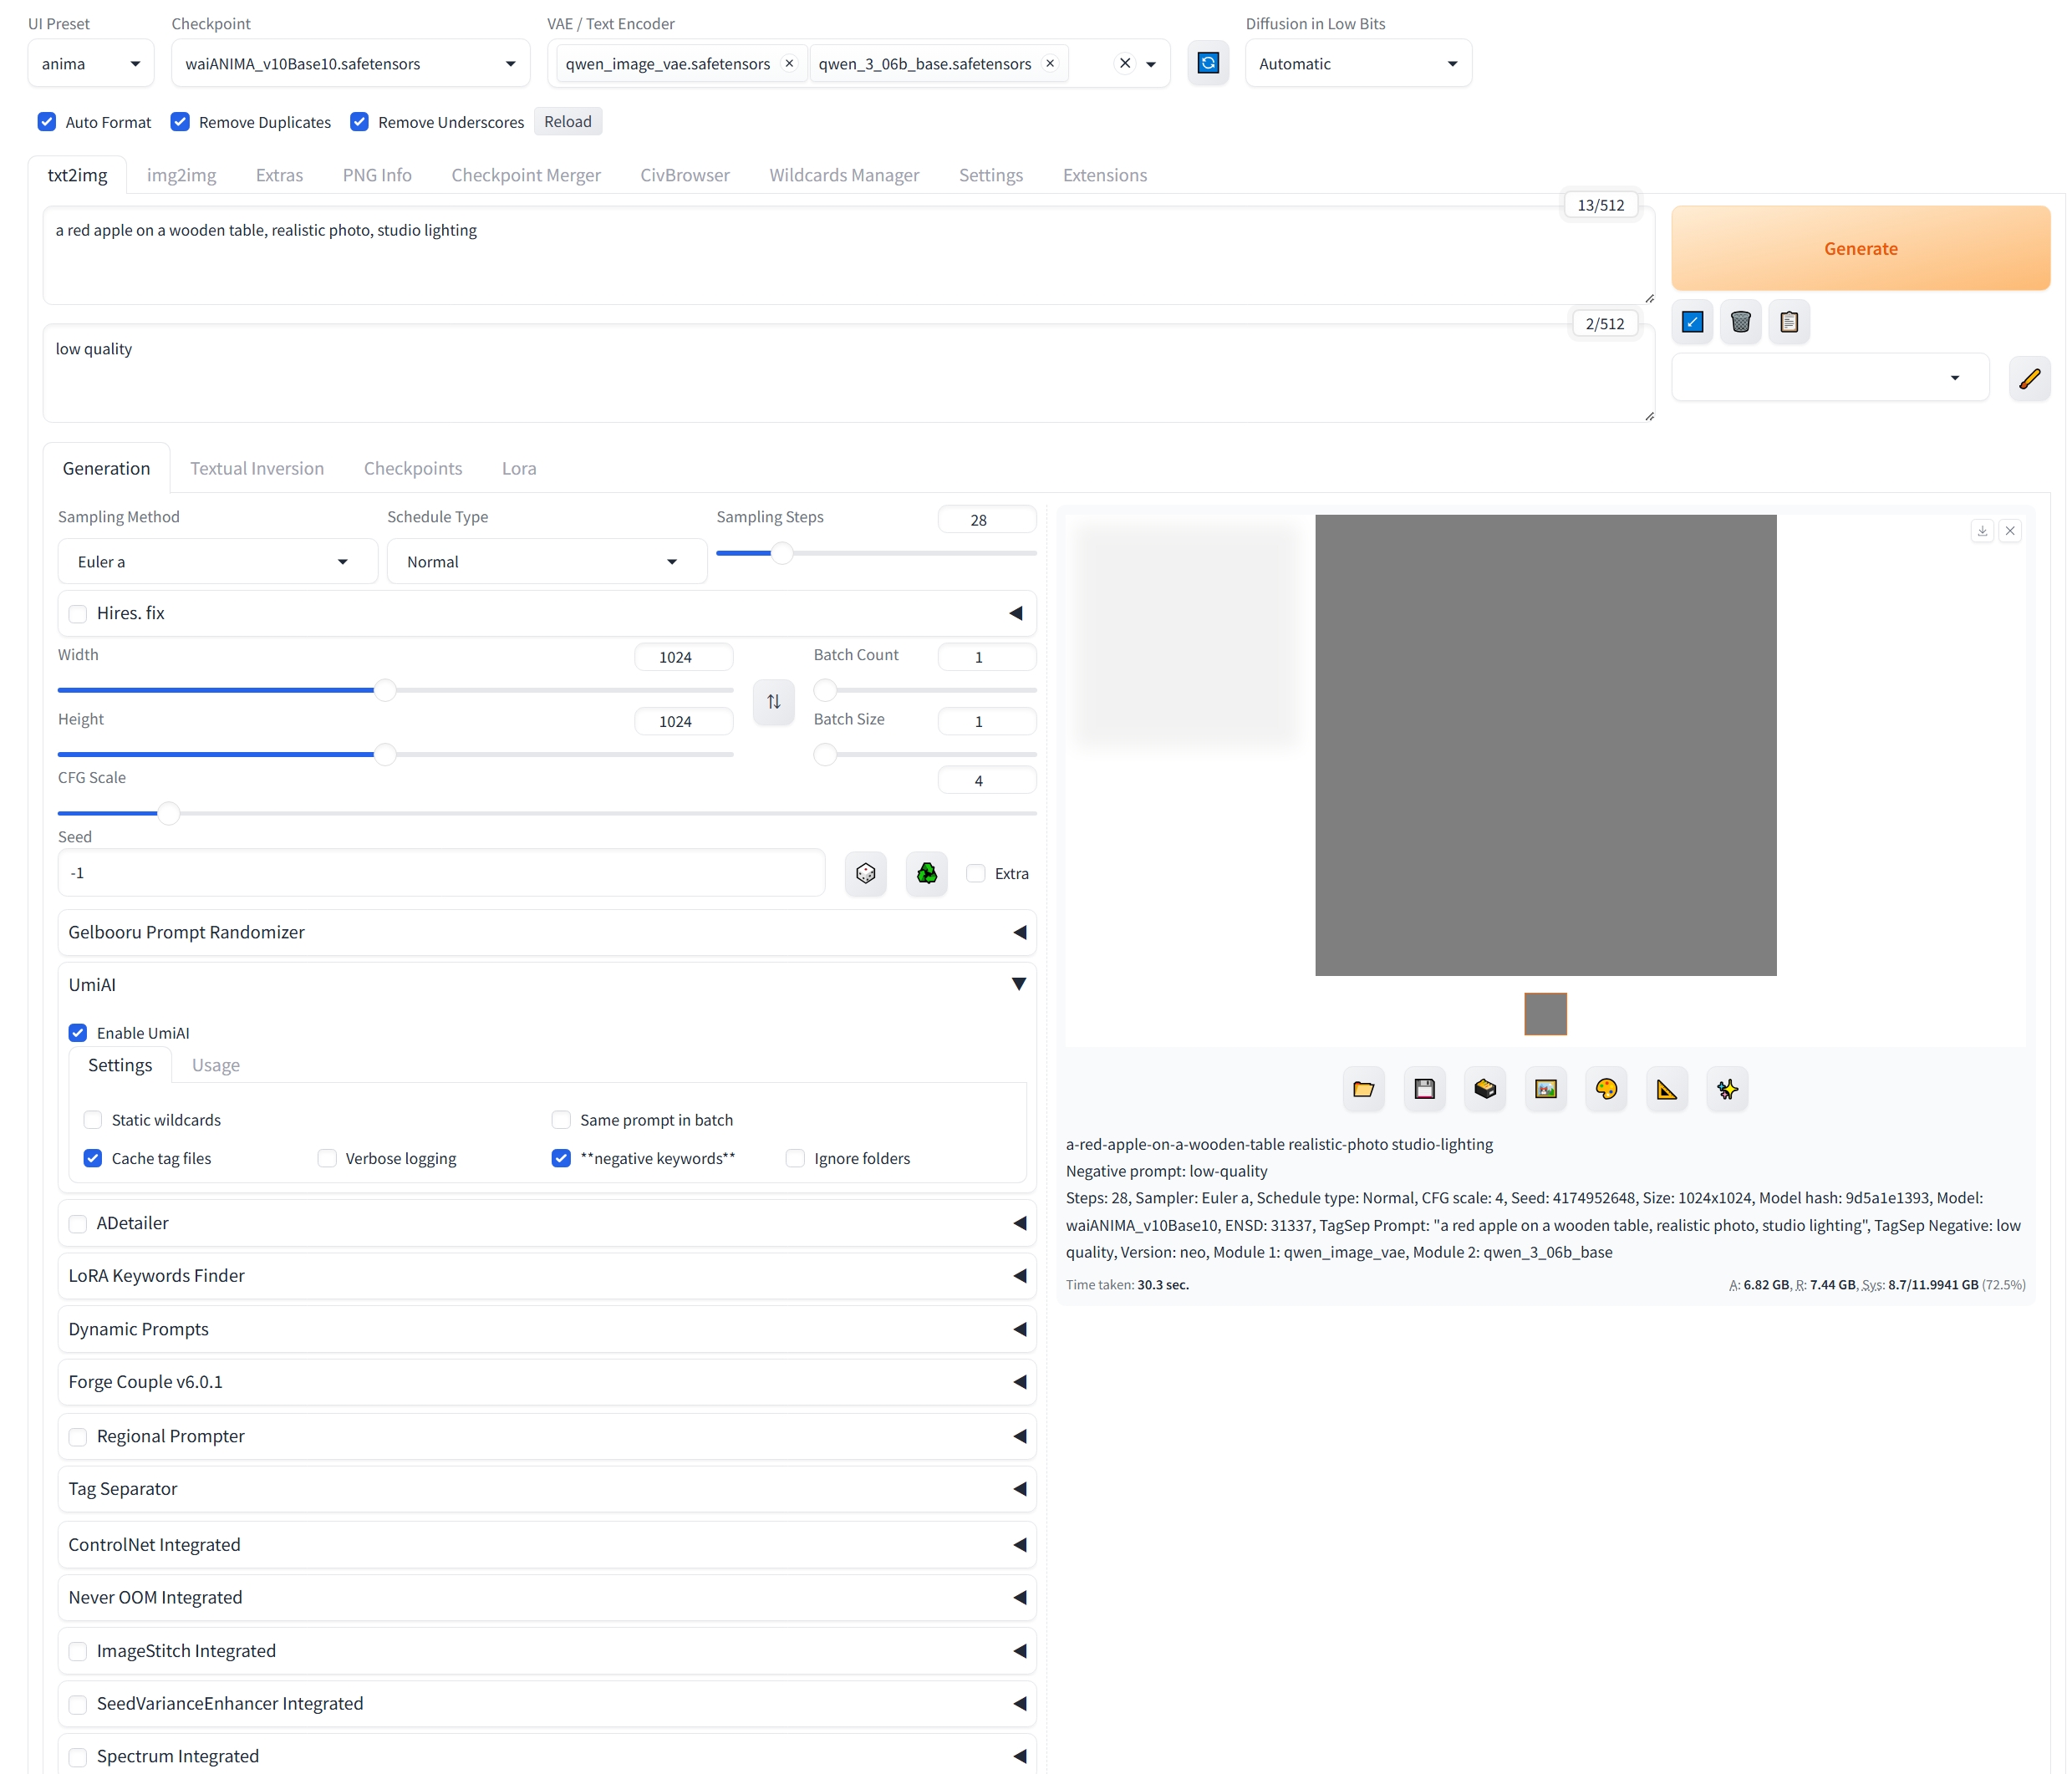The image size is (2072, 1774).
Task: Adjust the CFG Scale slider
Action: pos(547,814)
